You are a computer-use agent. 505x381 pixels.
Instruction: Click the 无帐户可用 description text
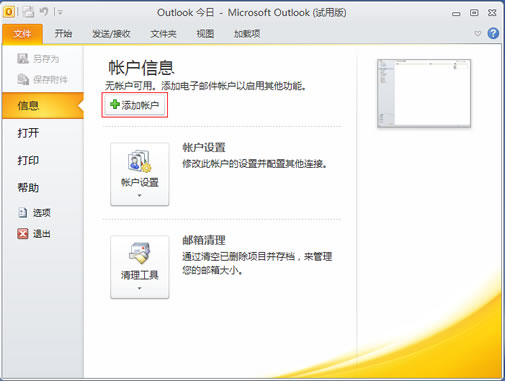coord(206,86)
